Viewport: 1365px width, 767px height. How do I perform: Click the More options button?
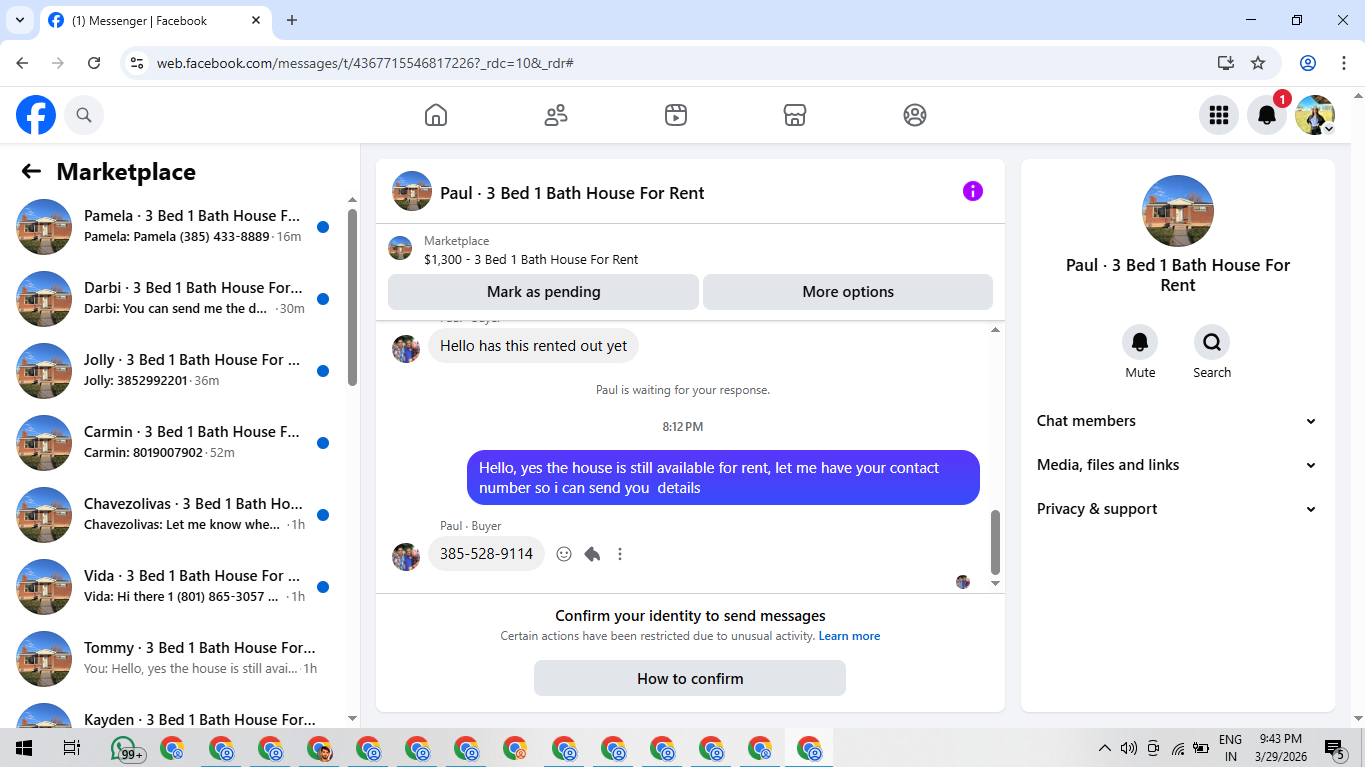coord(848,292)
